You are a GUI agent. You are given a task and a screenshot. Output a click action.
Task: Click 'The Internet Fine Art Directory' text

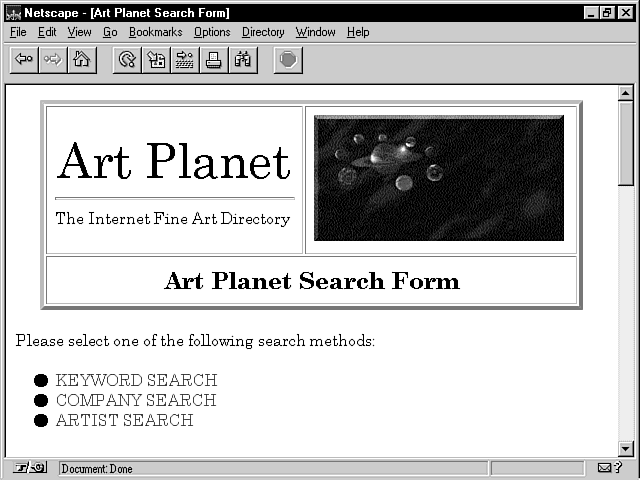click(x=173, y=219)
